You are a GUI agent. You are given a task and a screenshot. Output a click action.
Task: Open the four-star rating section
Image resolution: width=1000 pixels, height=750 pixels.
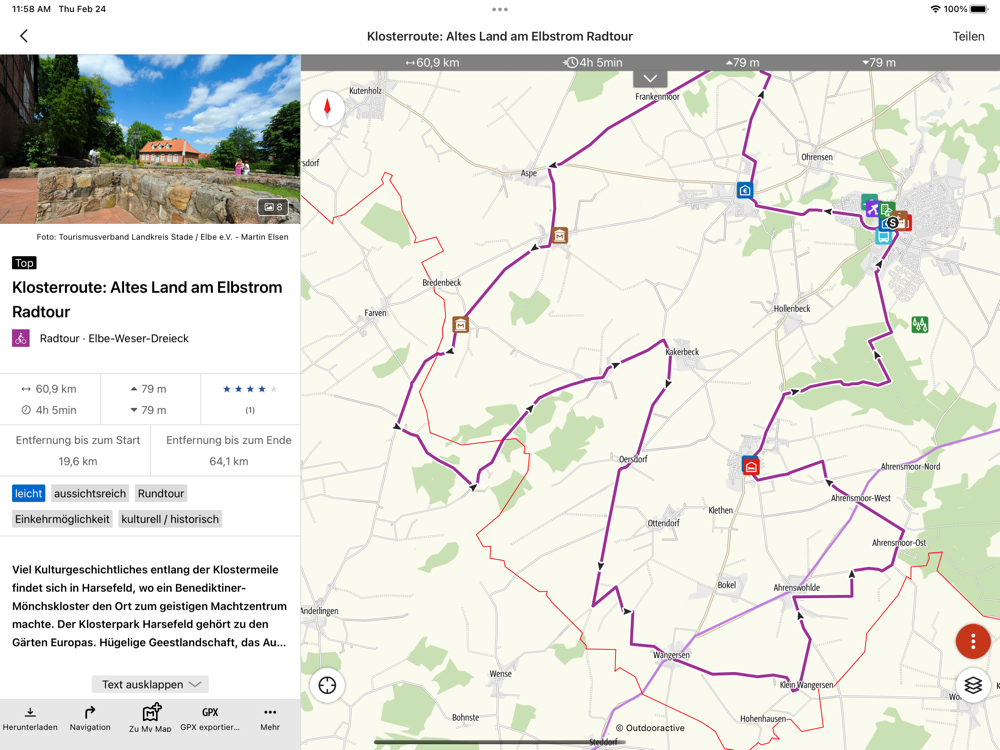point(250,399)
